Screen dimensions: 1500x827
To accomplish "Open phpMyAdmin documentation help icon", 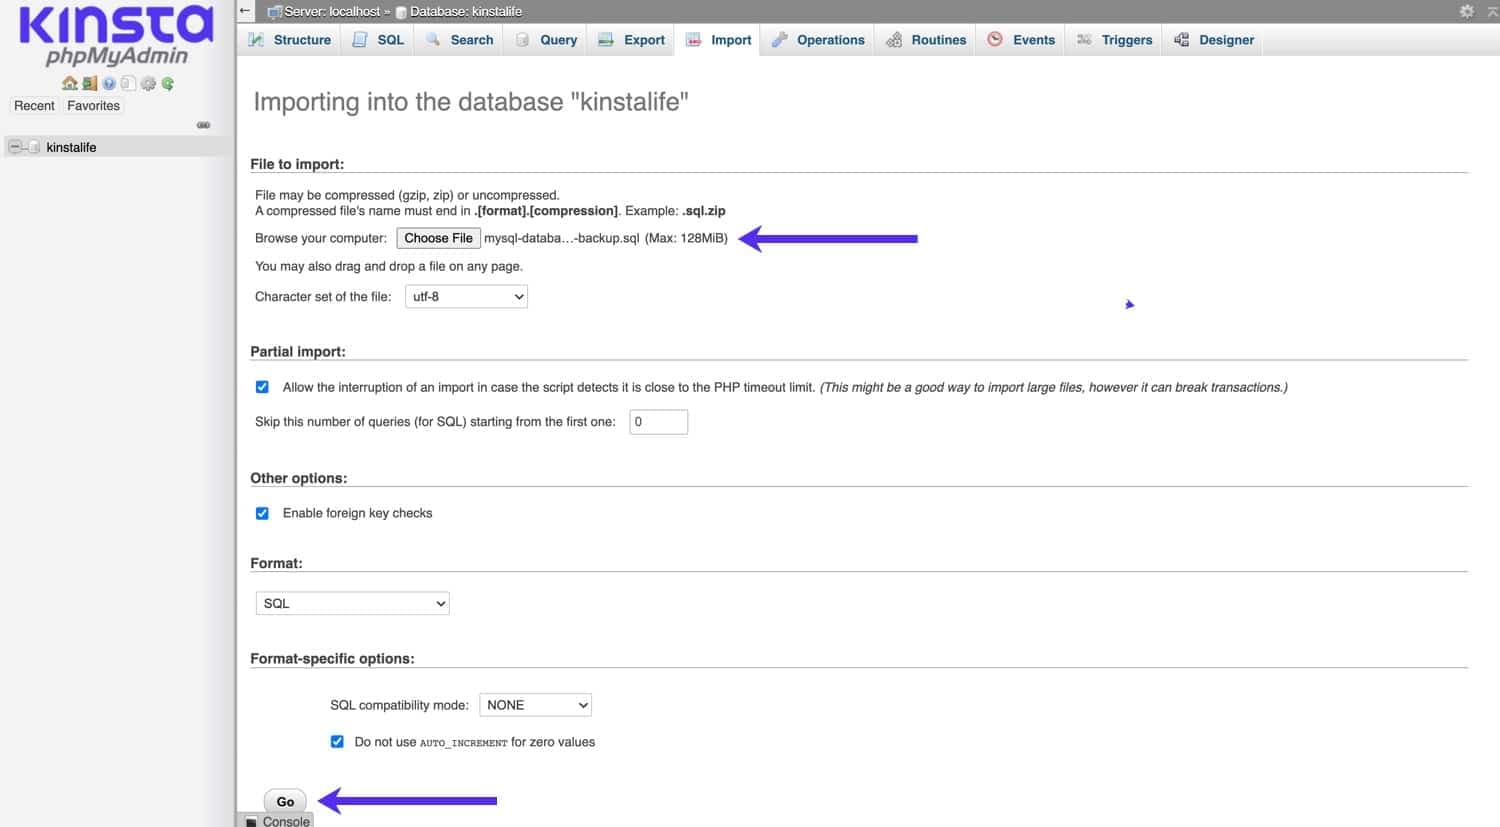I will 108,84.
